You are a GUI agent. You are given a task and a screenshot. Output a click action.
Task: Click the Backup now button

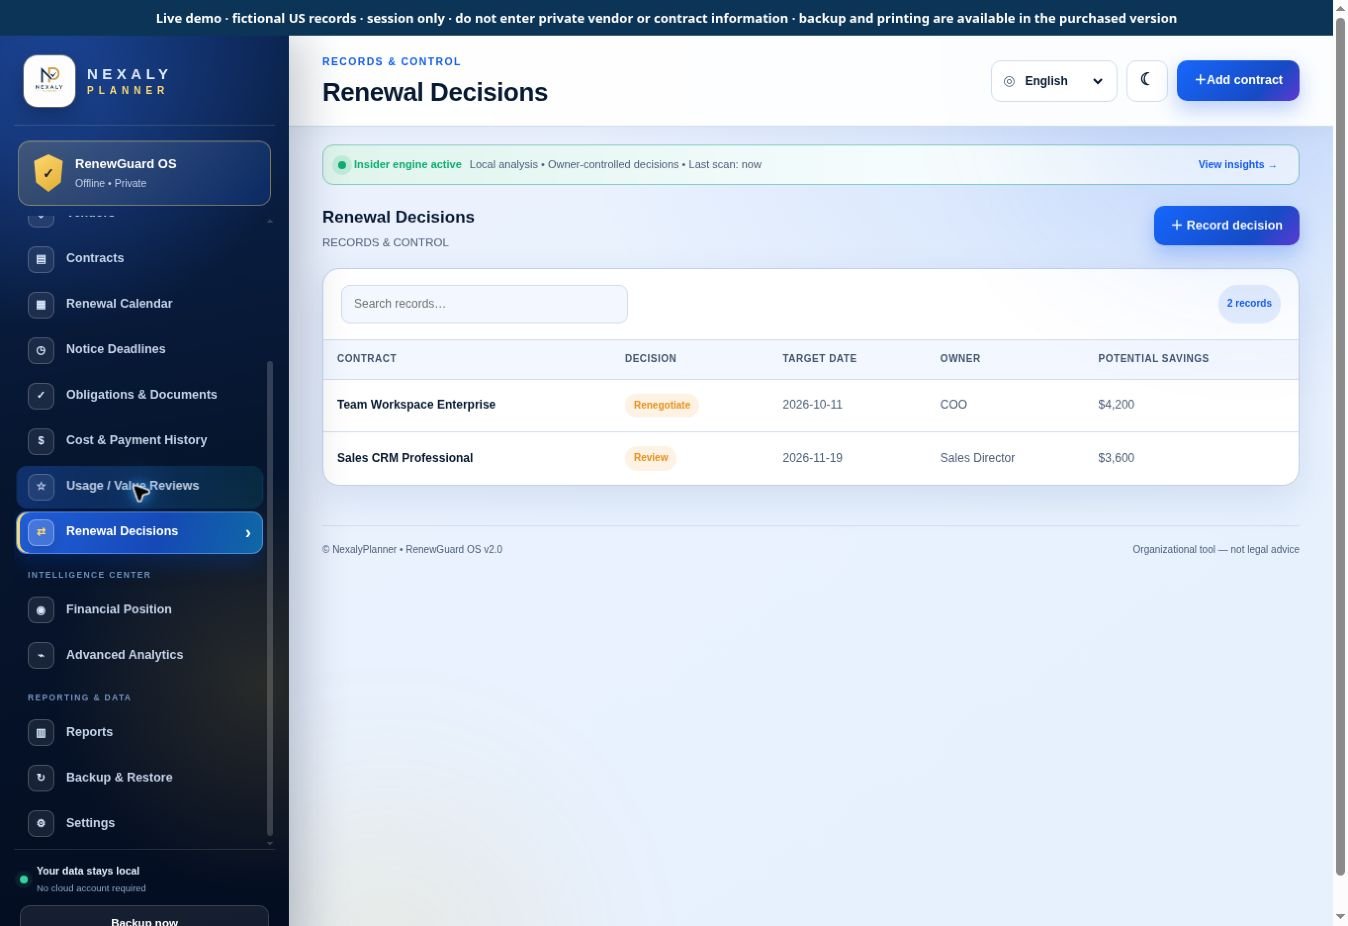point(144,917)
